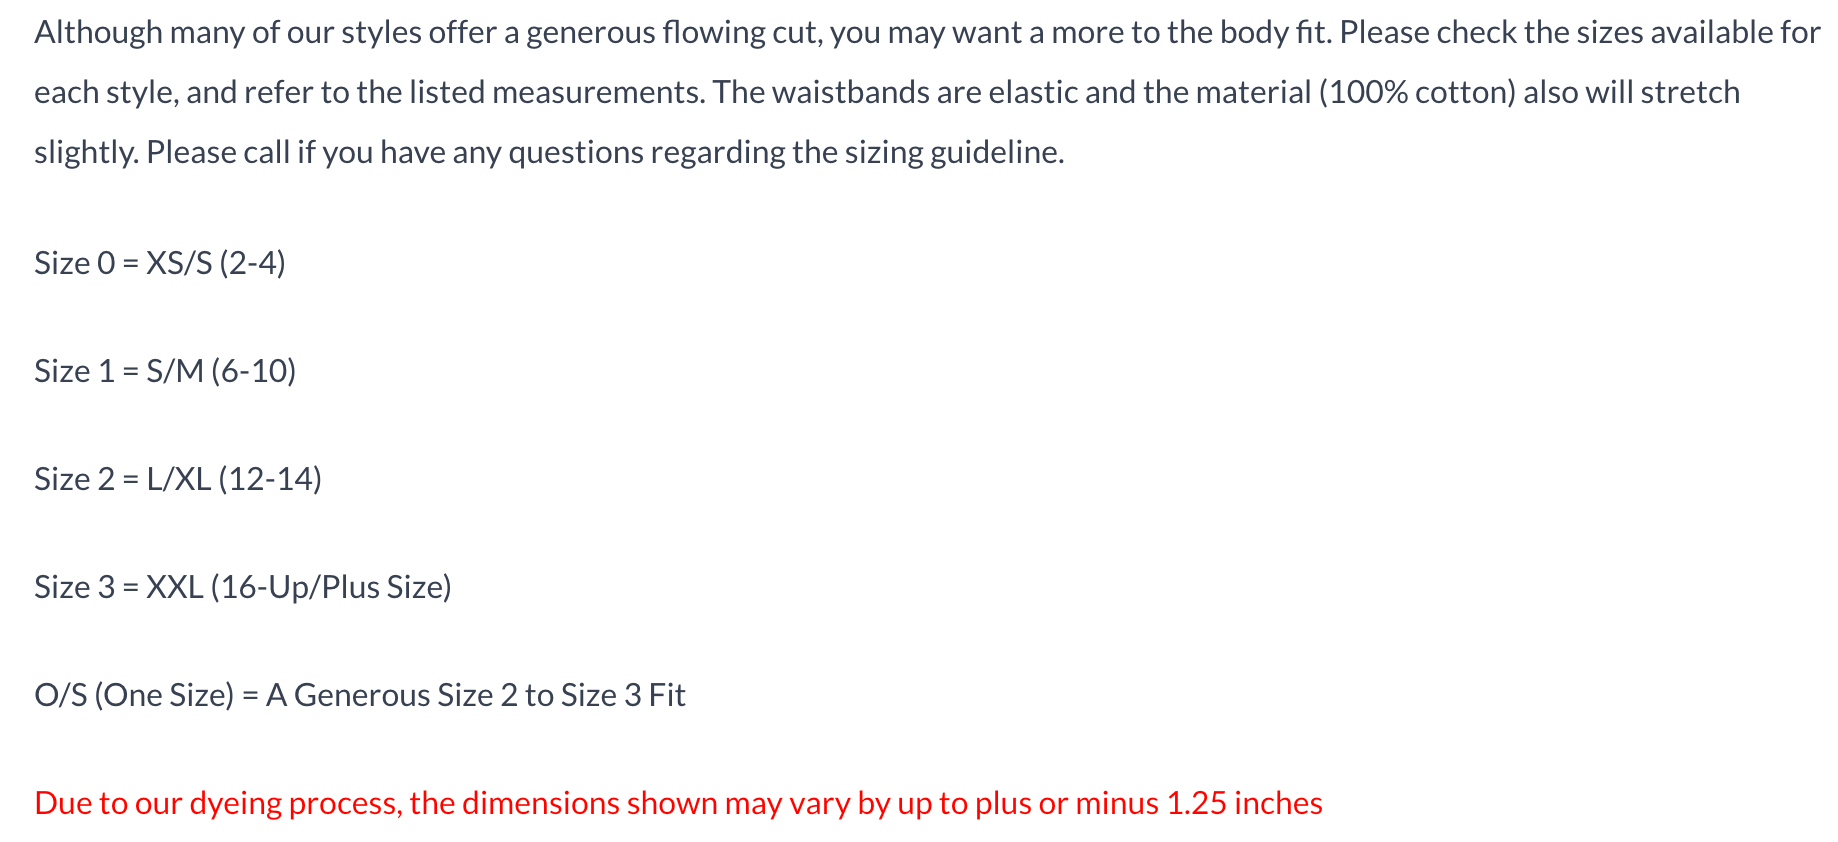Click the "O/S (One Size)" label
1838x842 pixels.
(x=134, y=695)
